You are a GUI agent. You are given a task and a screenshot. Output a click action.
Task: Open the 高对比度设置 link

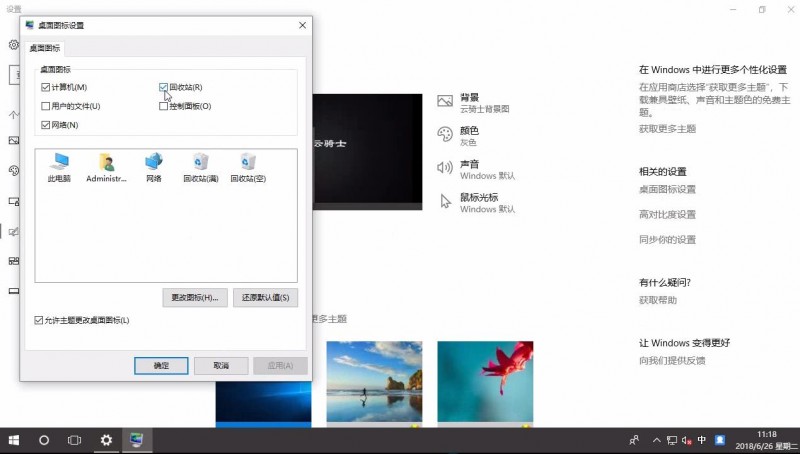click(x=667, y=214)
